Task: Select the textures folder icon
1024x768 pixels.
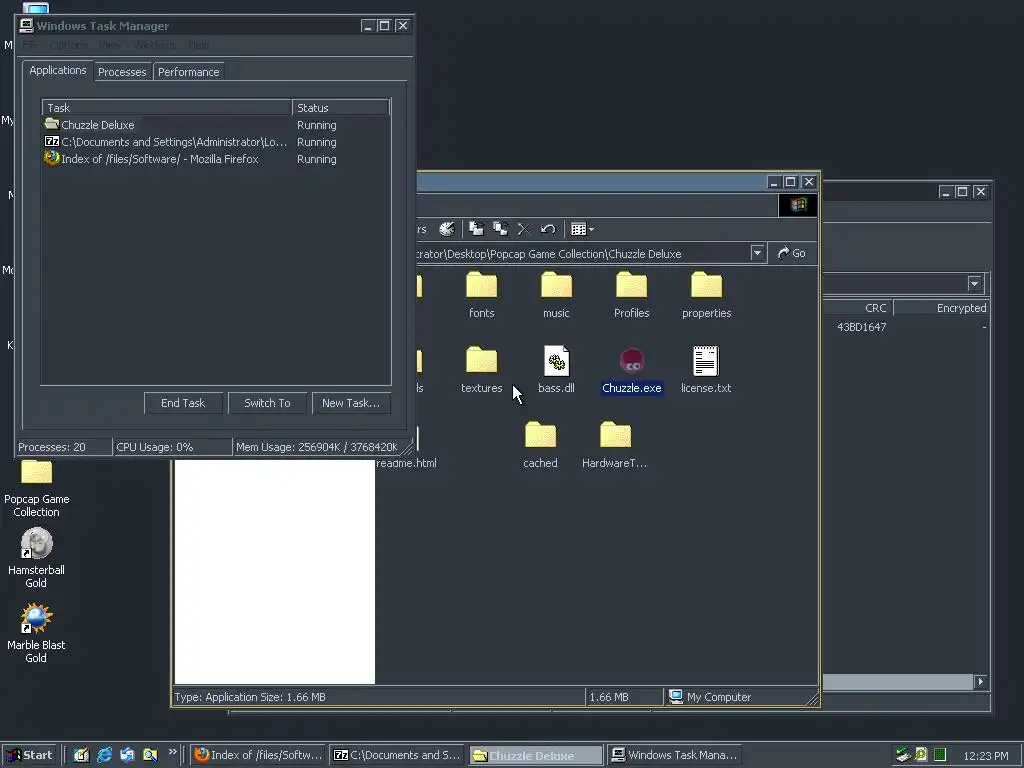Action: (481, 360)
